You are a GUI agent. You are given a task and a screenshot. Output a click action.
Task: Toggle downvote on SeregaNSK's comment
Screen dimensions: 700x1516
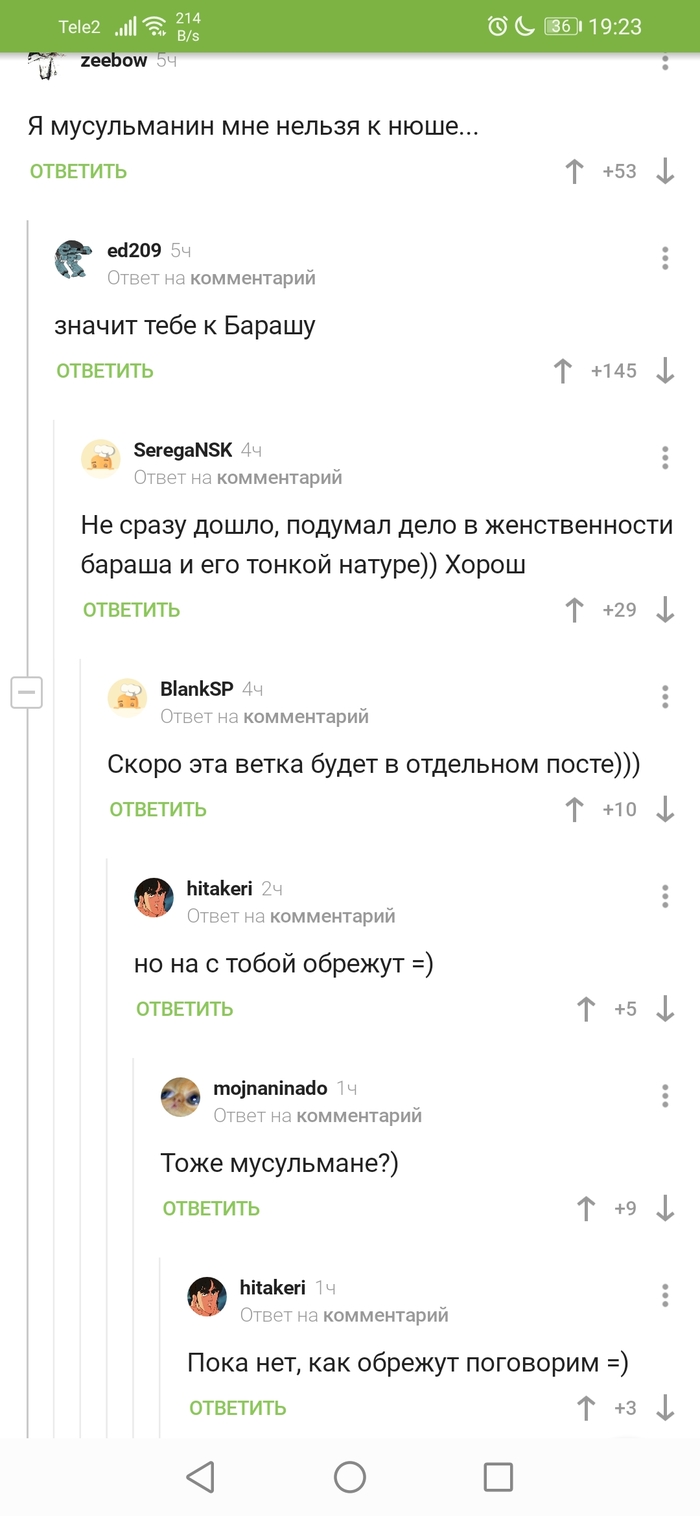pos(665,609)
